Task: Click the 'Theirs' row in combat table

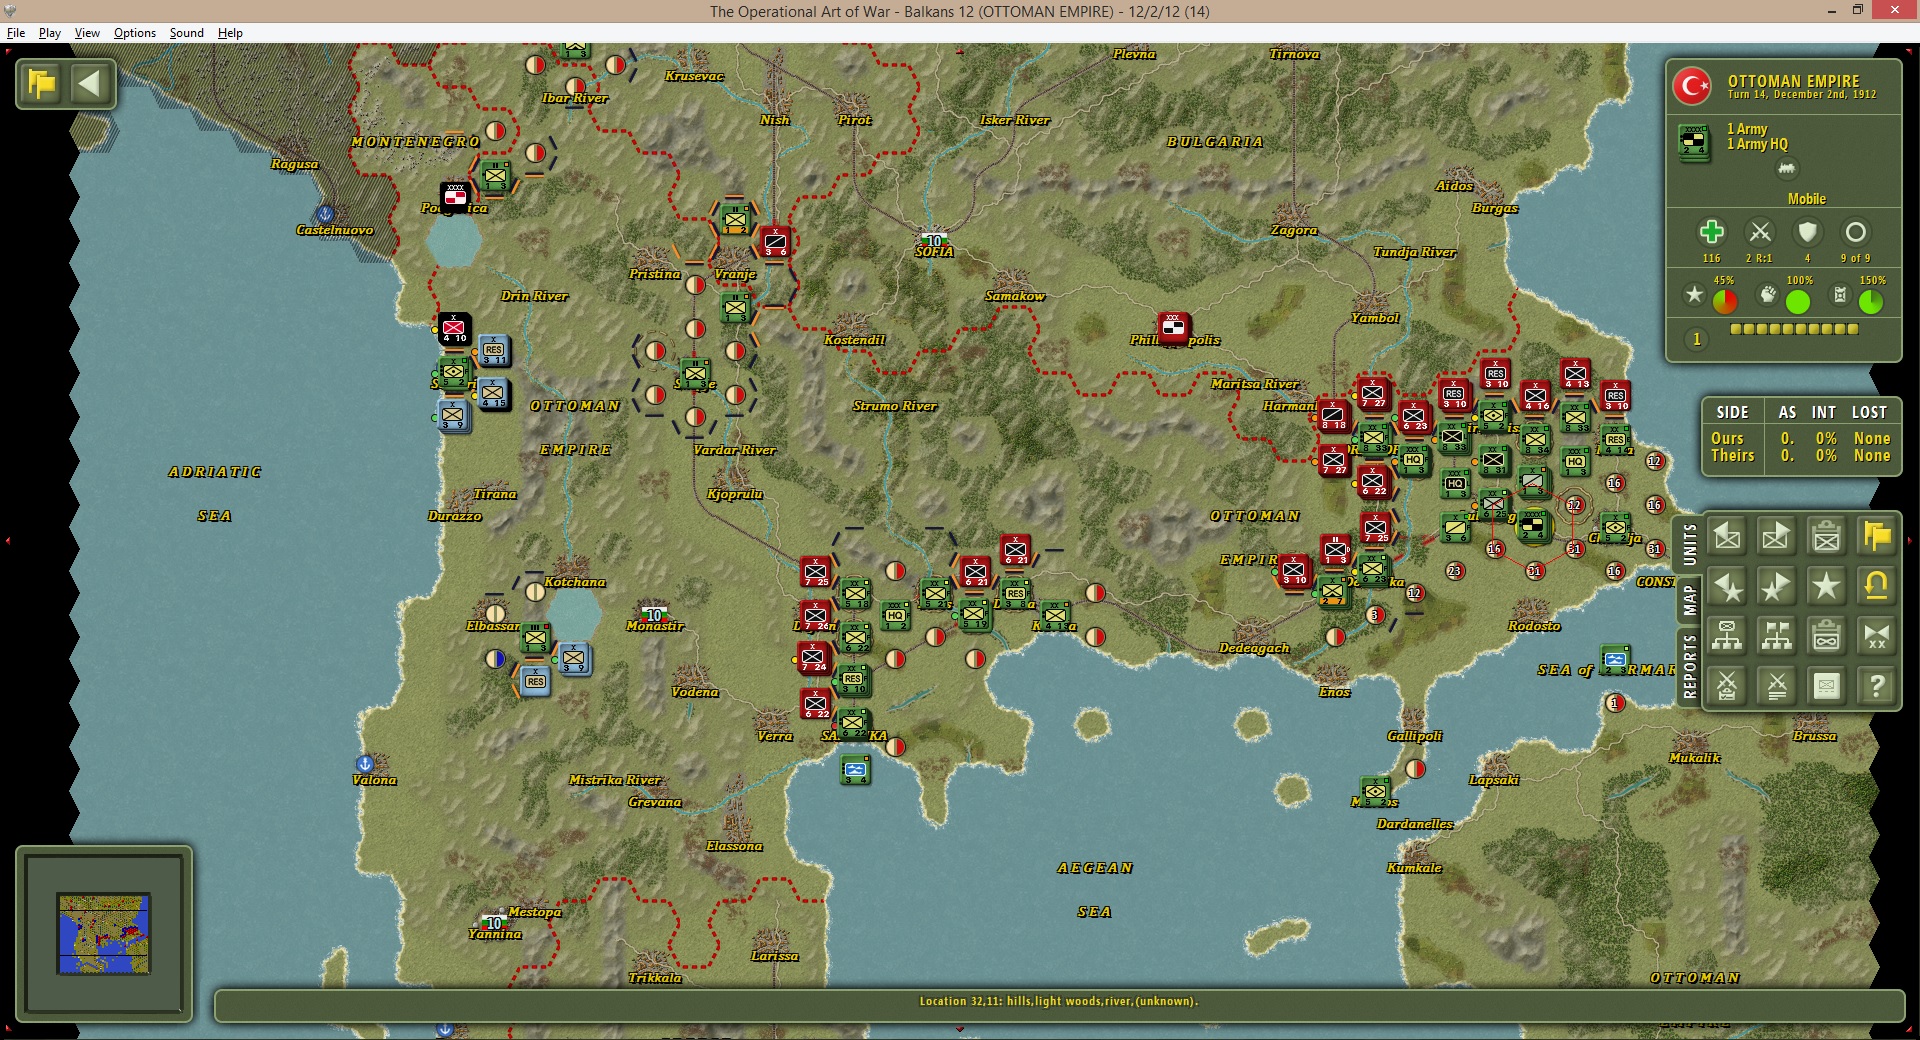Action: coord(1800,455)
